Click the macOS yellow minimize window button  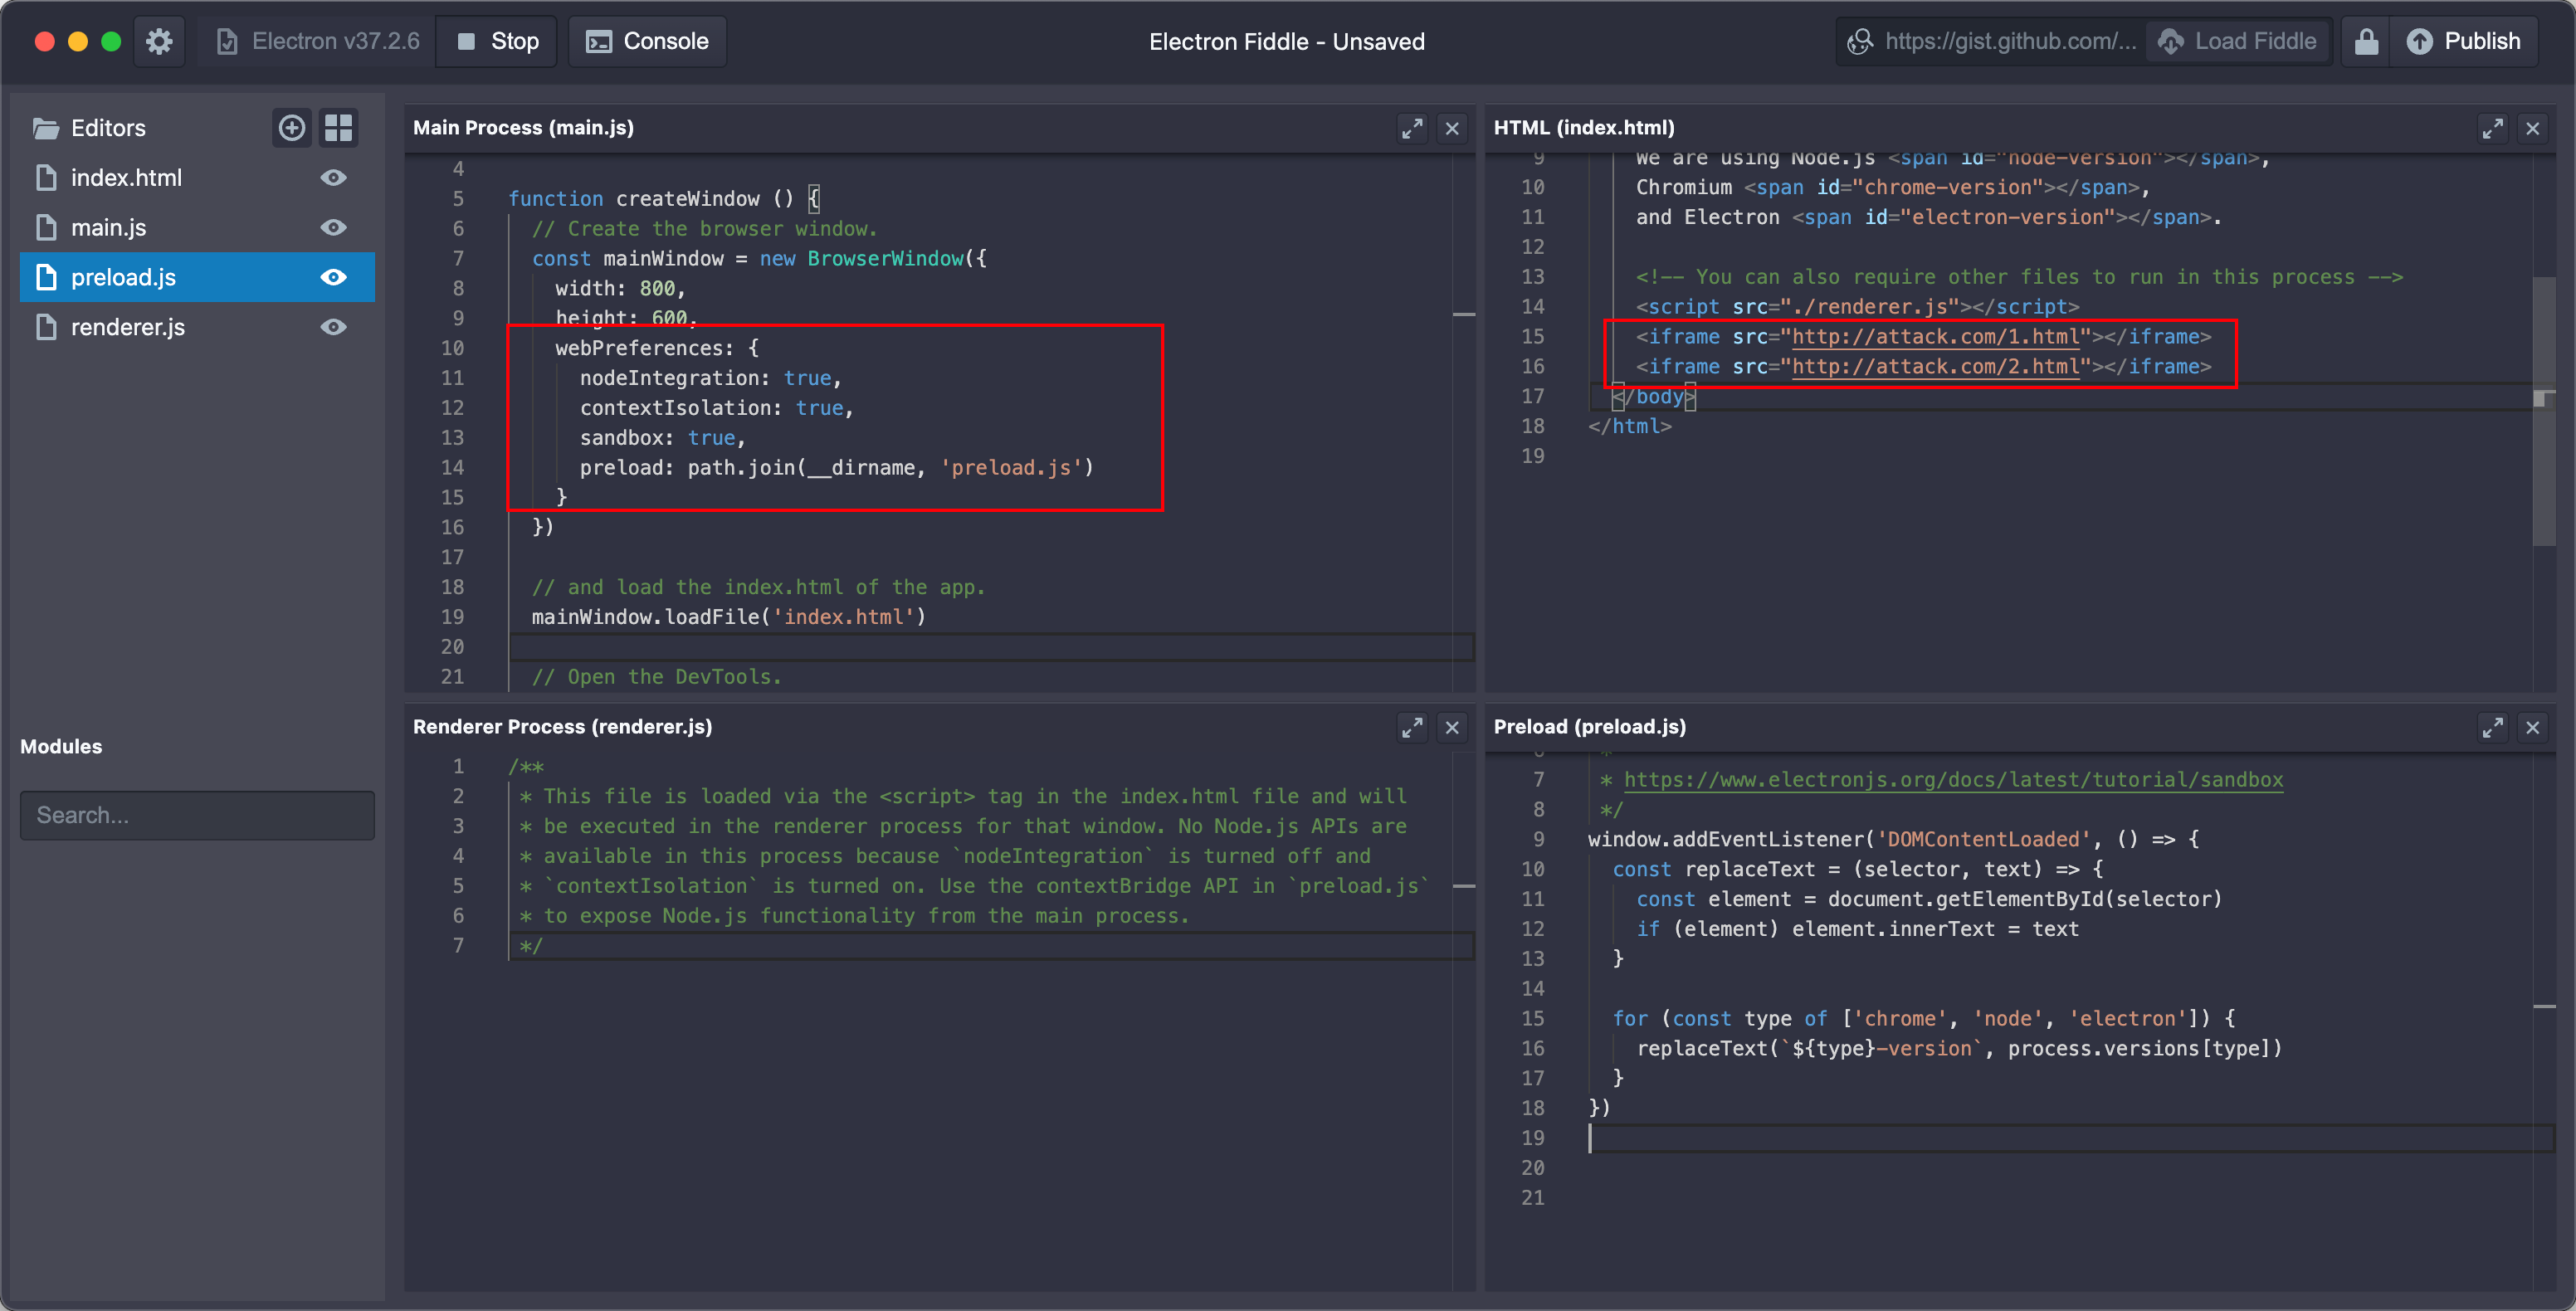(x=77, y=41)
